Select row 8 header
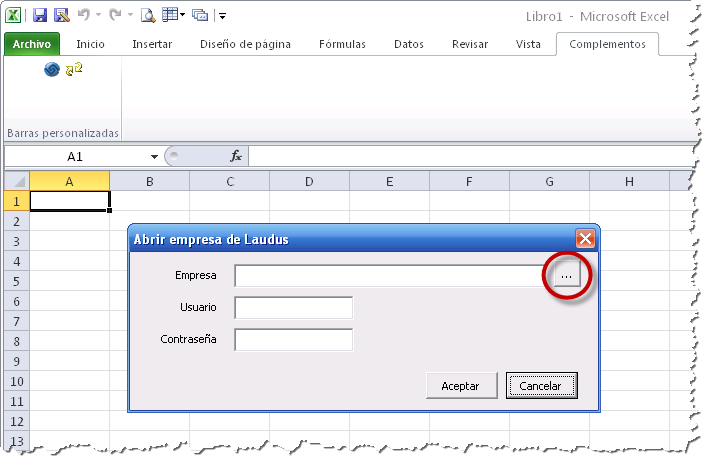The image size is (709, 462). tap(17, 341)
